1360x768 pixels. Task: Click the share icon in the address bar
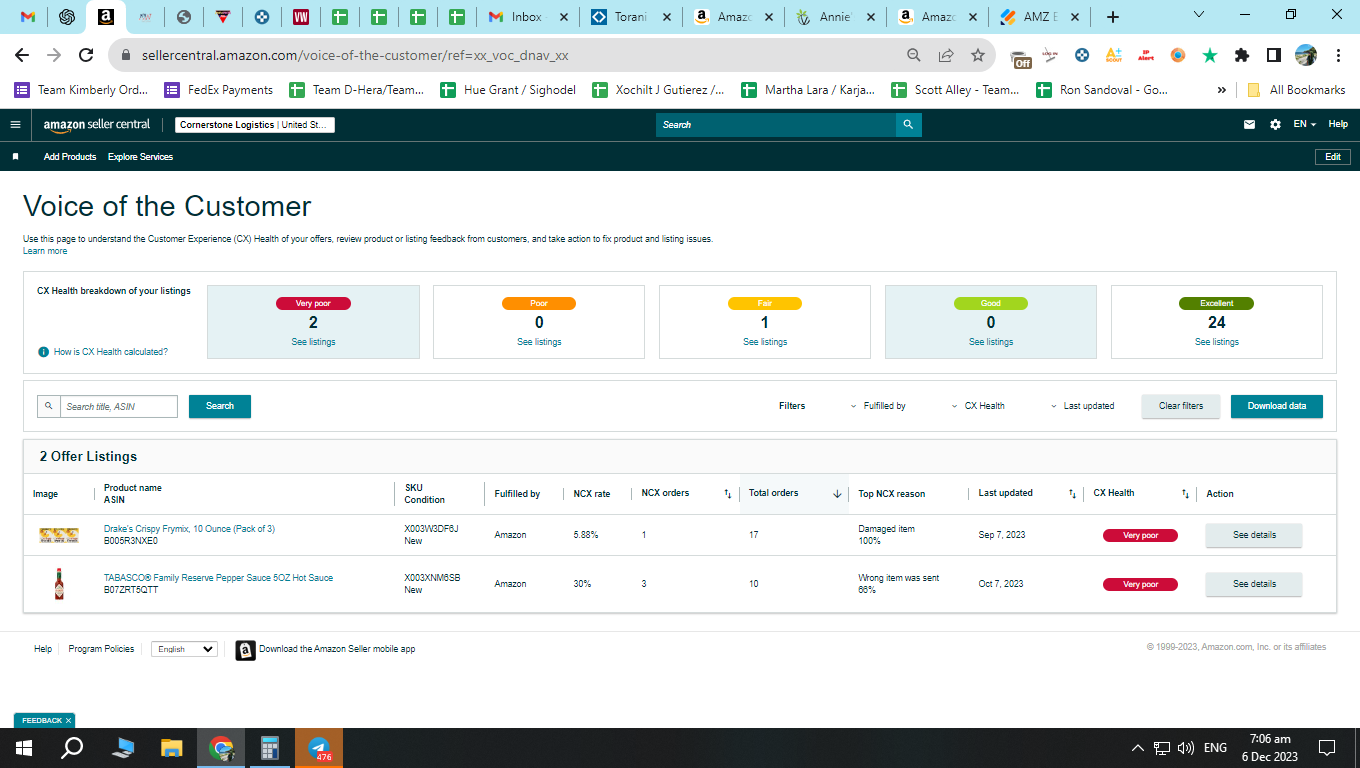946,56
